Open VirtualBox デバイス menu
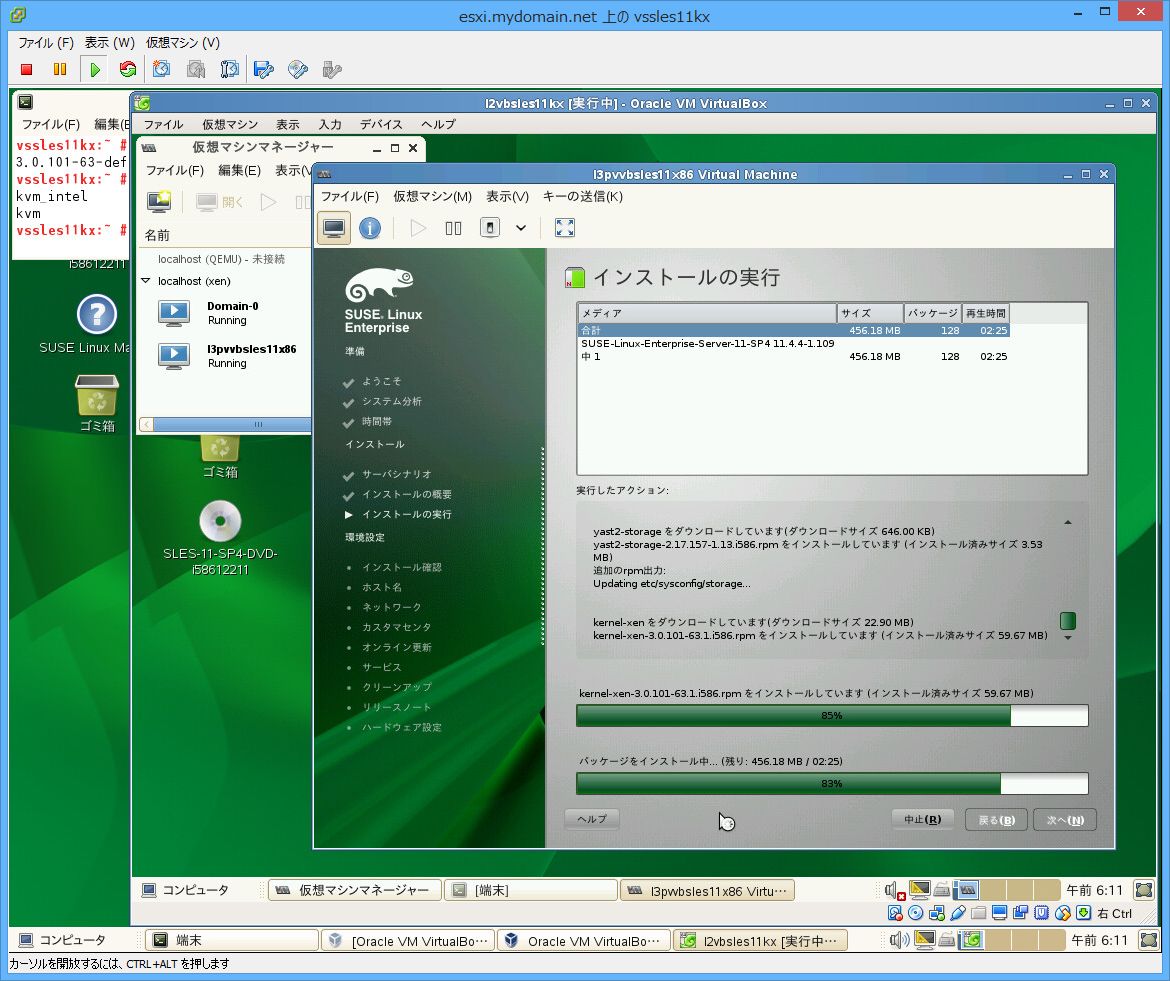Image resolution: width=1170 pixels, height=981 pixels. click(x=381, y=125)
